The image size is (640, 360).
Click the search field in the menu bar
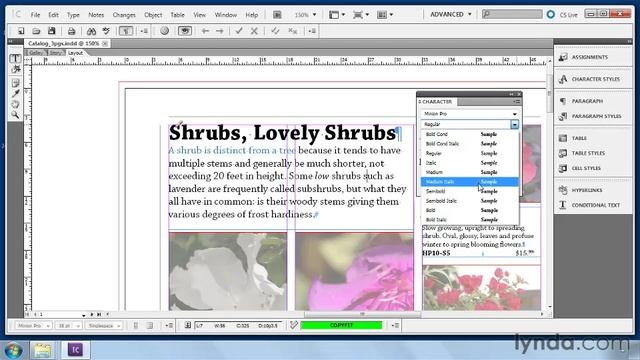tap(512, 14)
